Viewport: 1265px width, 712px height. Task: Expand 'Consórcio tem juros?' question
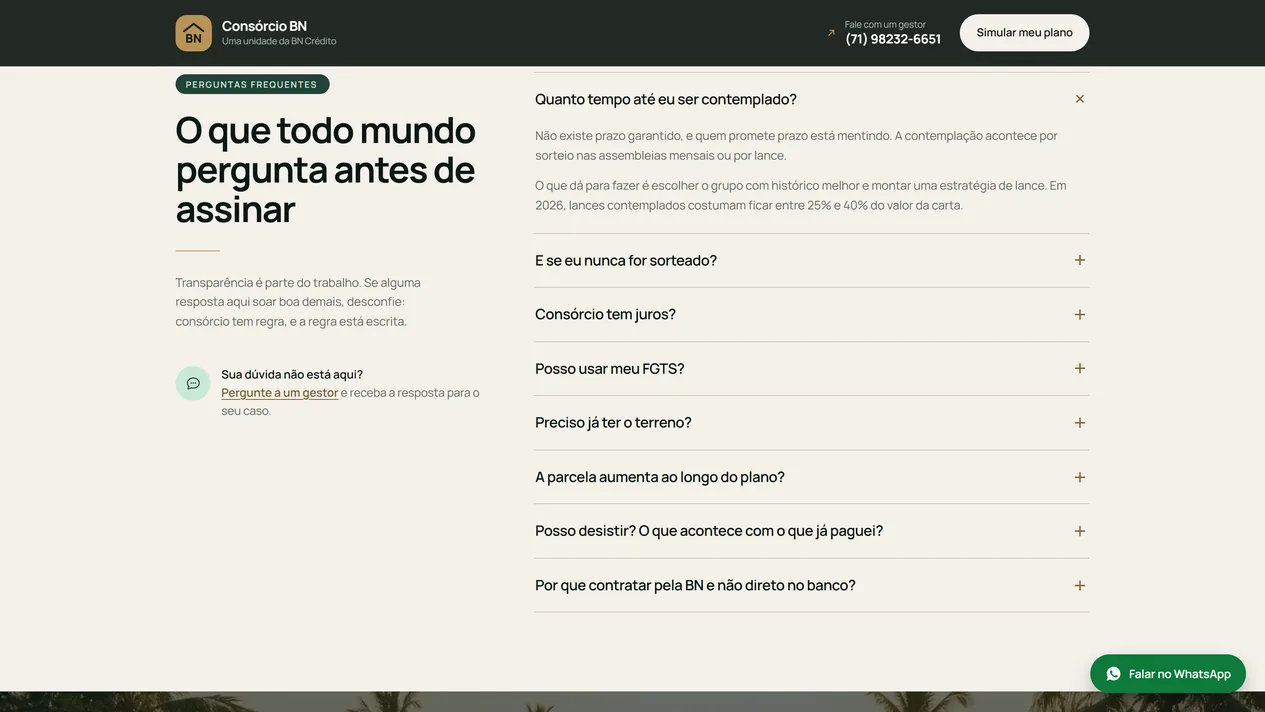tap(811, 314)
